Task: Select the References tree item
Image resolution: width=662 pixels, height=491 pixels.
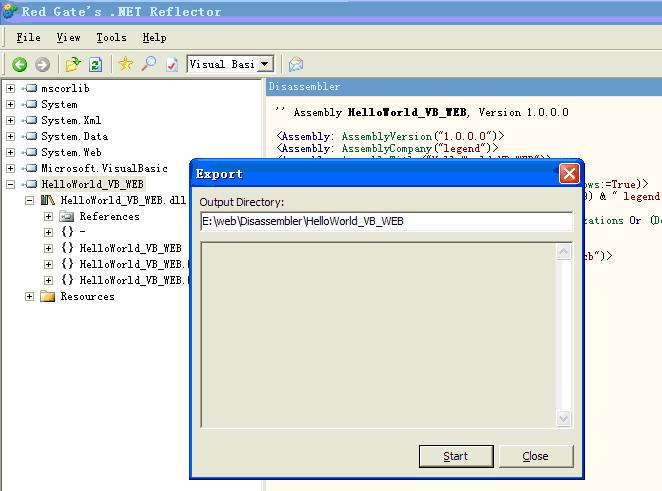Action: tap(109, 217)
